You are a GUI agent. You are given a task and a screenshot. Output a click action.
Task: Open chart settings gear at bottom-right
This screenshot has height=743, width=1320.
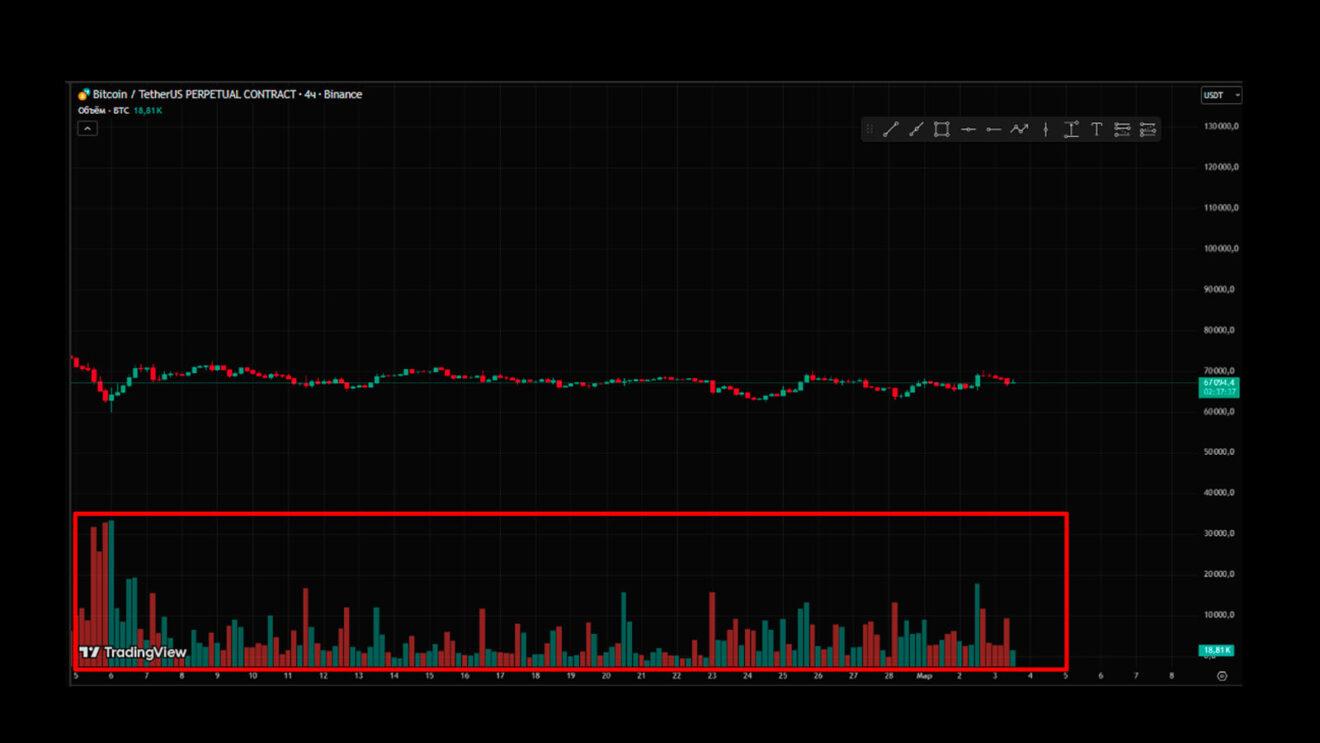pos(1222,676)
